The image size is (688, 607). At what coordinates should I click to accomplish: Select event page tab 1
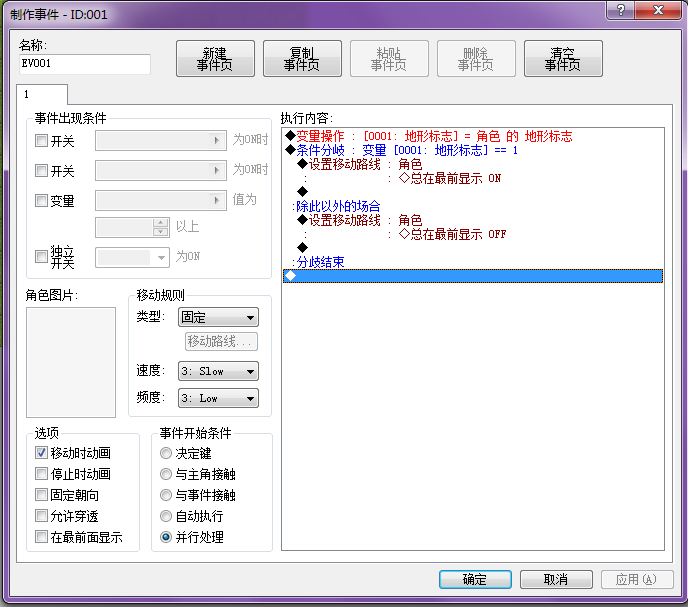(42, 94)
